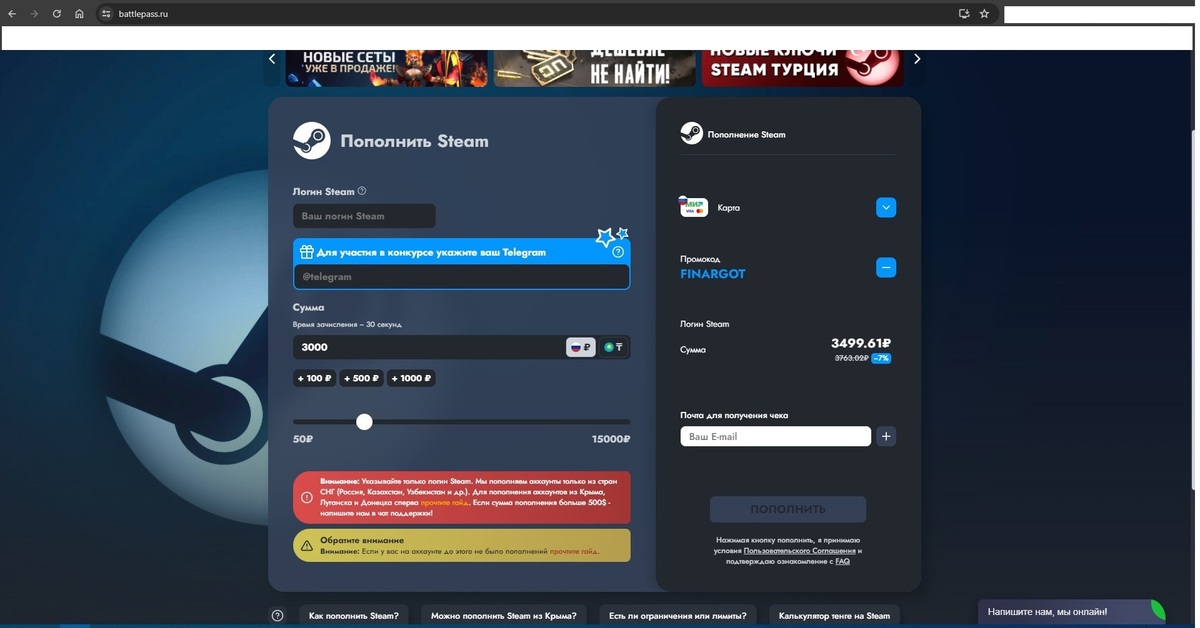Screen dimensions: 1200x628
Task: Open the 'Новые сеты уже в продаже' banner
Action: (x=386, y=68)
